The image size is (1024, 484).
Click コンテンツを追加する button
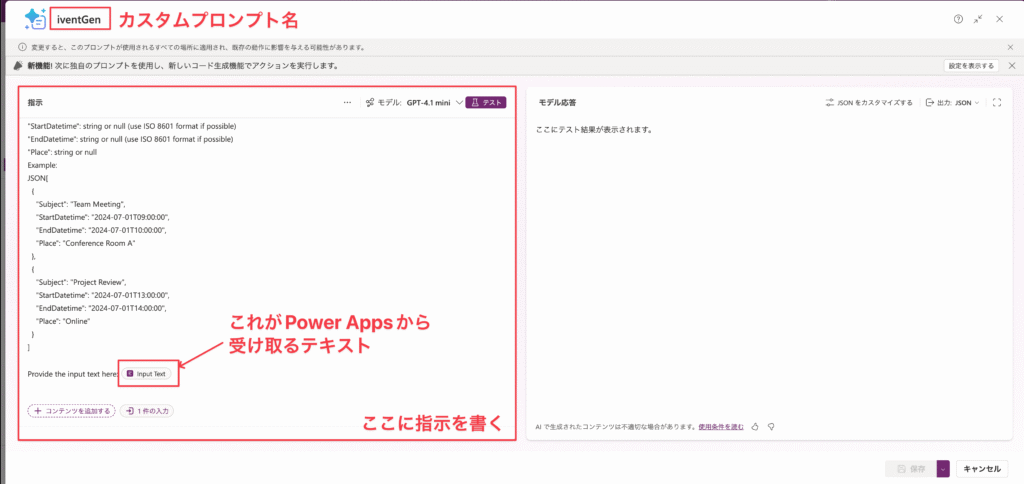[x=71, y=410]
